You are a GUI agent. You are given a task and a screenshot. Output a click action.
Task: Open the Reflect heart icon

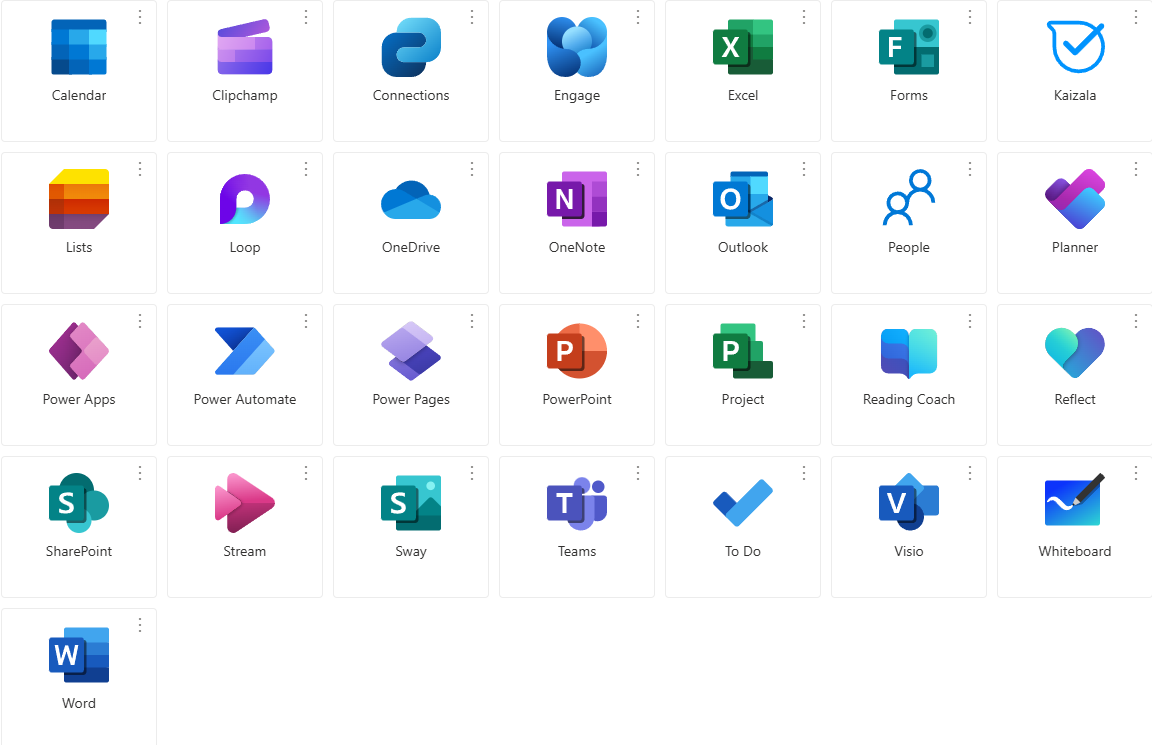point(1075,353)
